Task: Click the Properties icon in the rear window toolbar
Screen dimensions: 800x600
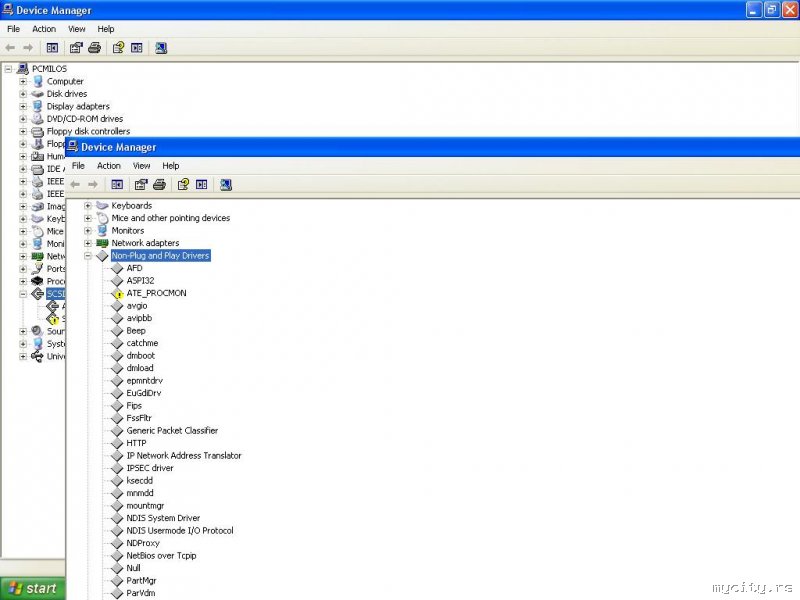Action: (76, 48)
